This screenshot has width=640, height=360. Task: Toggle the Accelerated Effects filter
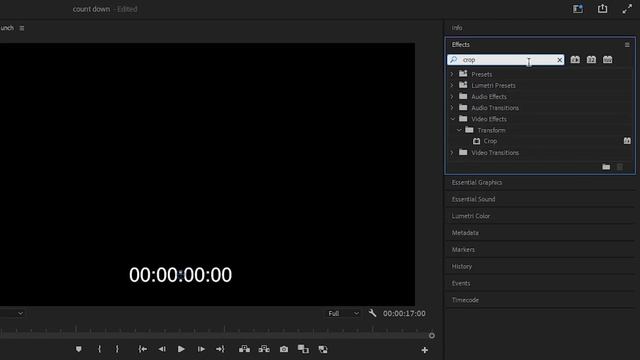point(575,60)
